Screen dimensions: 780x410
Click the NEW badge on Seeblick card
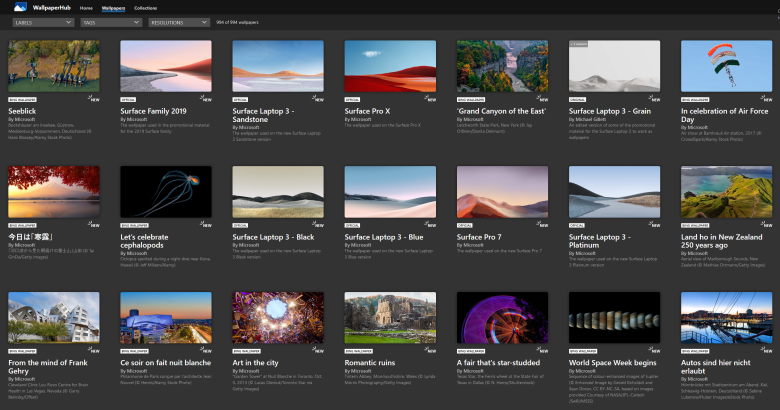click(x=95, y=99)
